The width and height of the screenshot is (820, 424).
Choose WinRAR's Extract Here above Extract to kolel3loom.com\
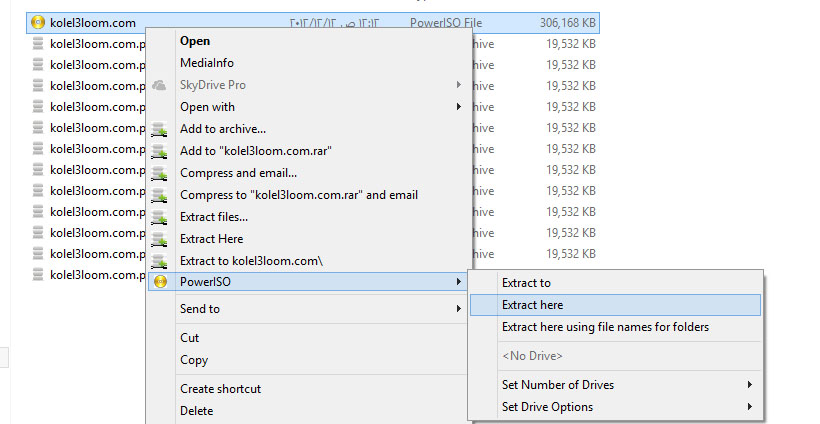[x=211, y=239]
